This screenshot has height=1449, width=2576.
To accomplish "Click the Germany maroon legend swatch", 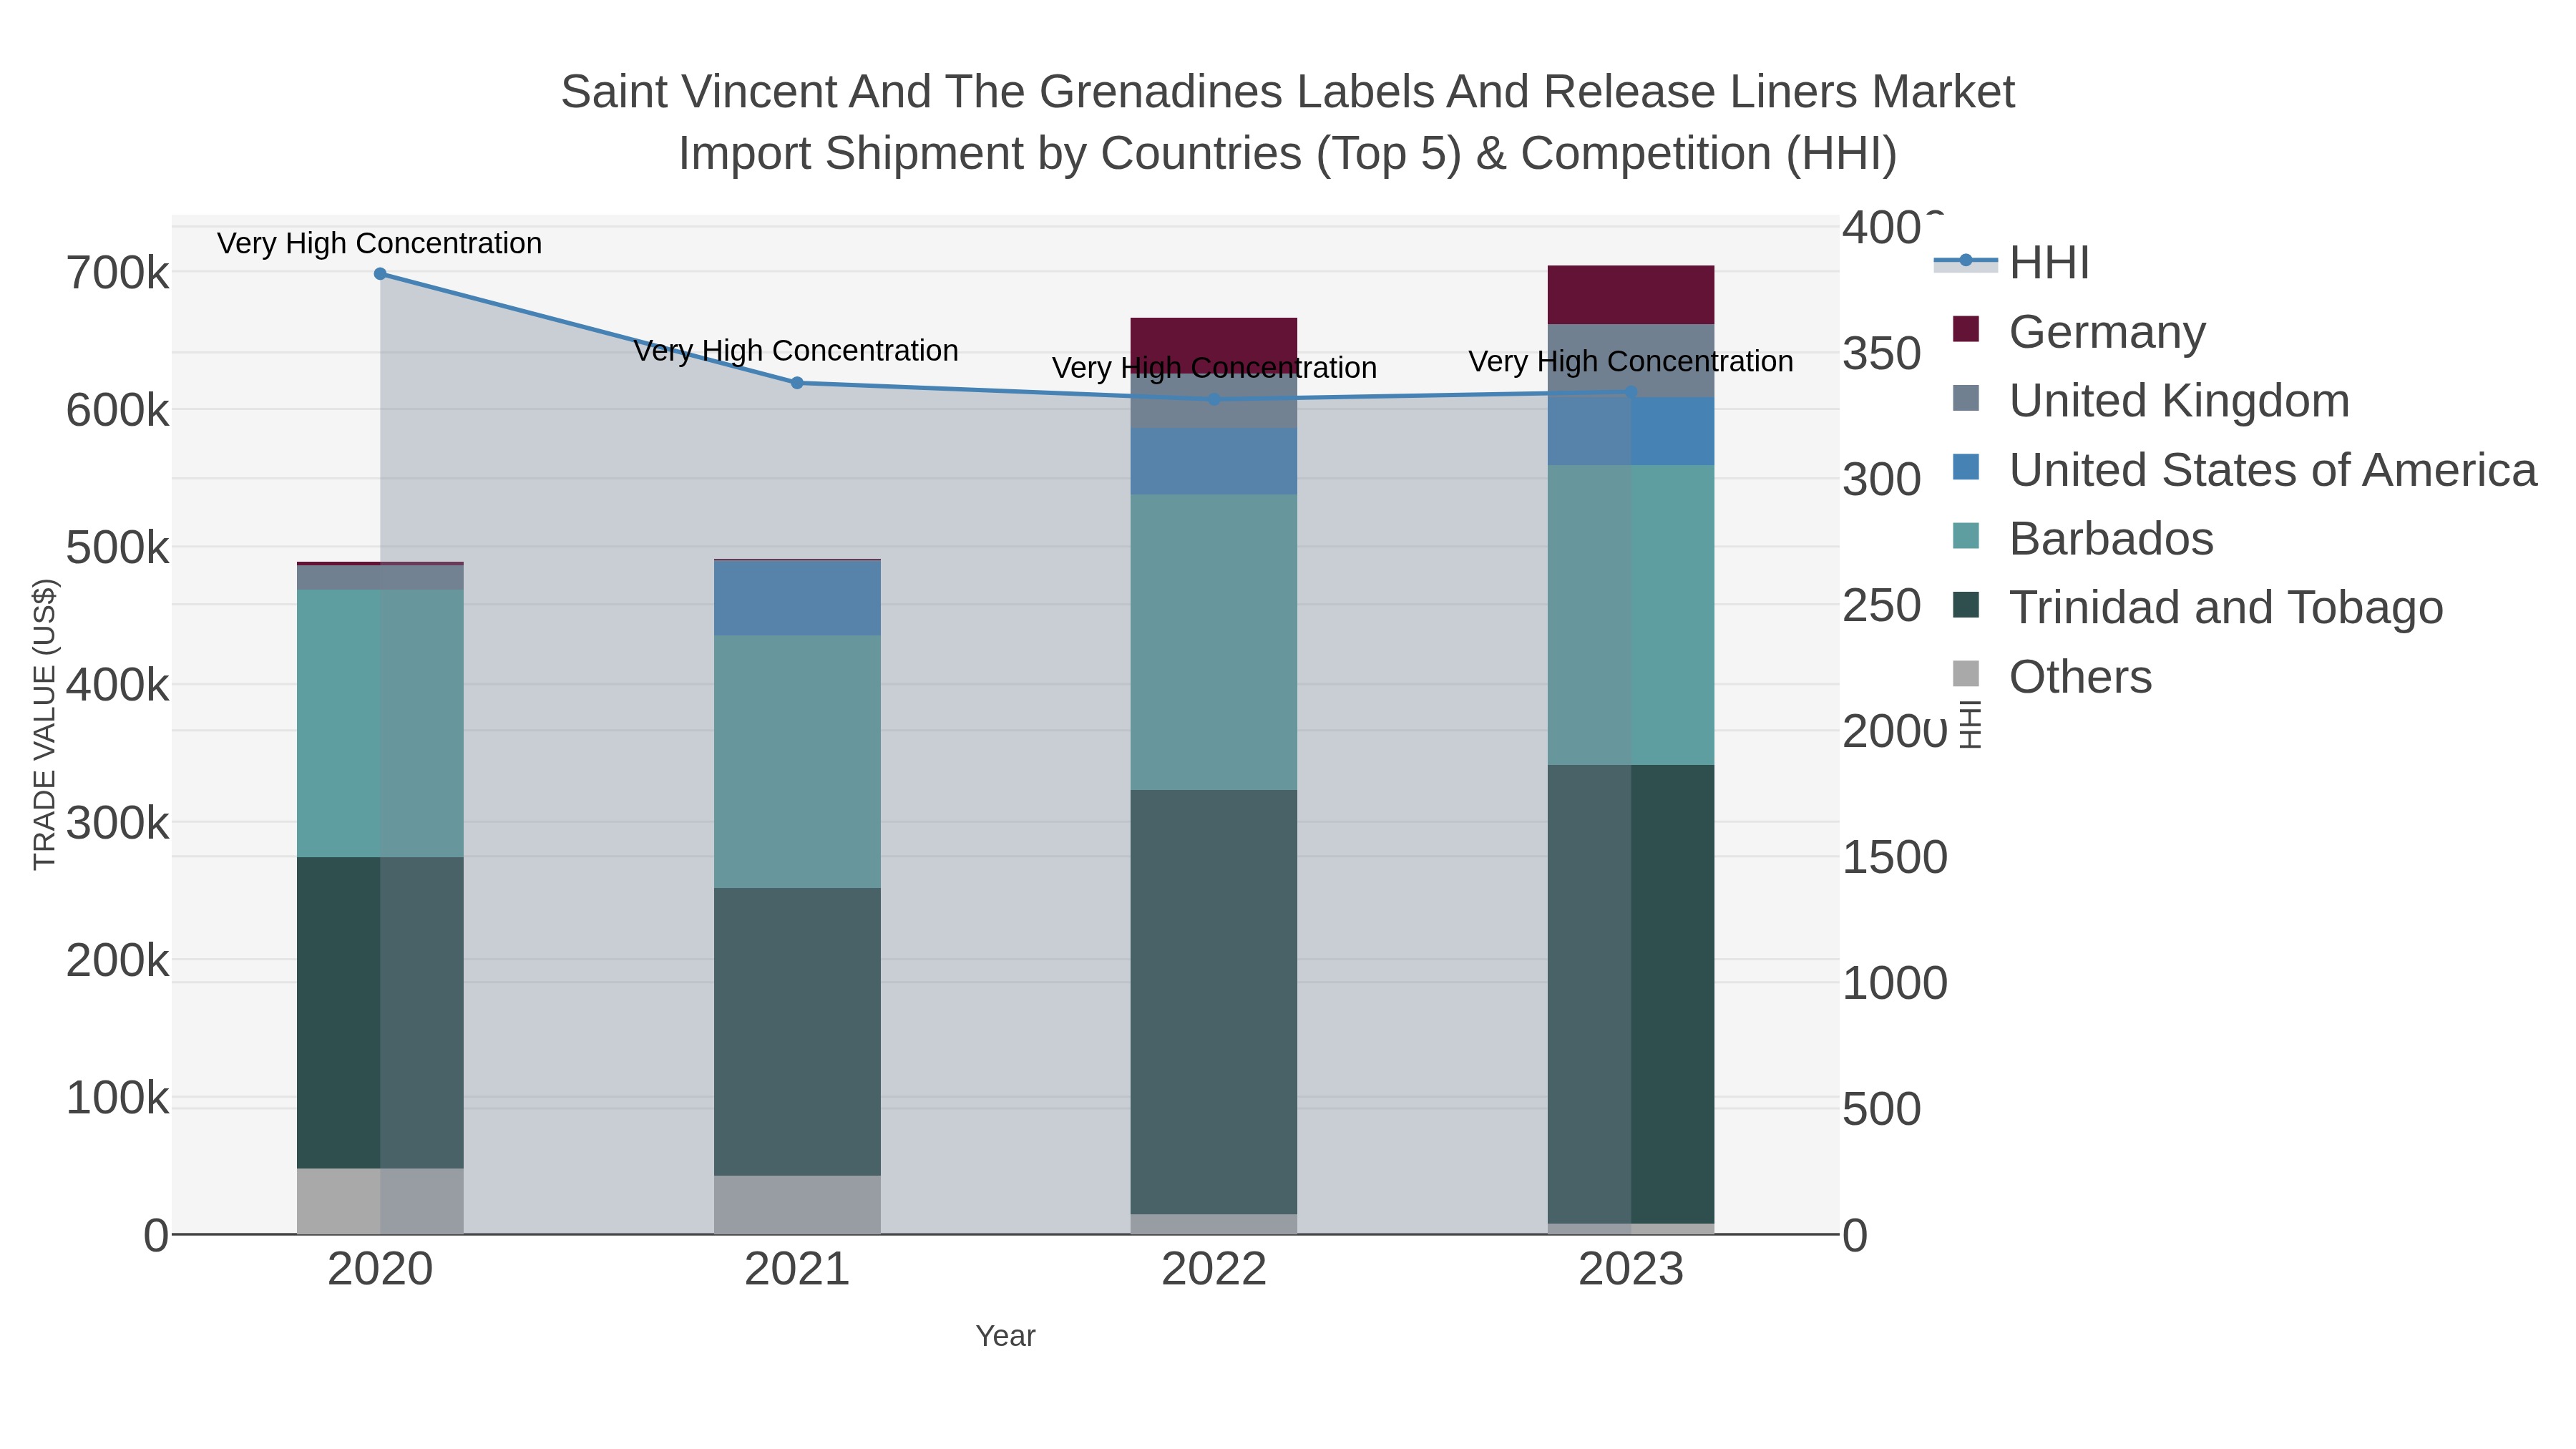I will (x=1966, y=329).
